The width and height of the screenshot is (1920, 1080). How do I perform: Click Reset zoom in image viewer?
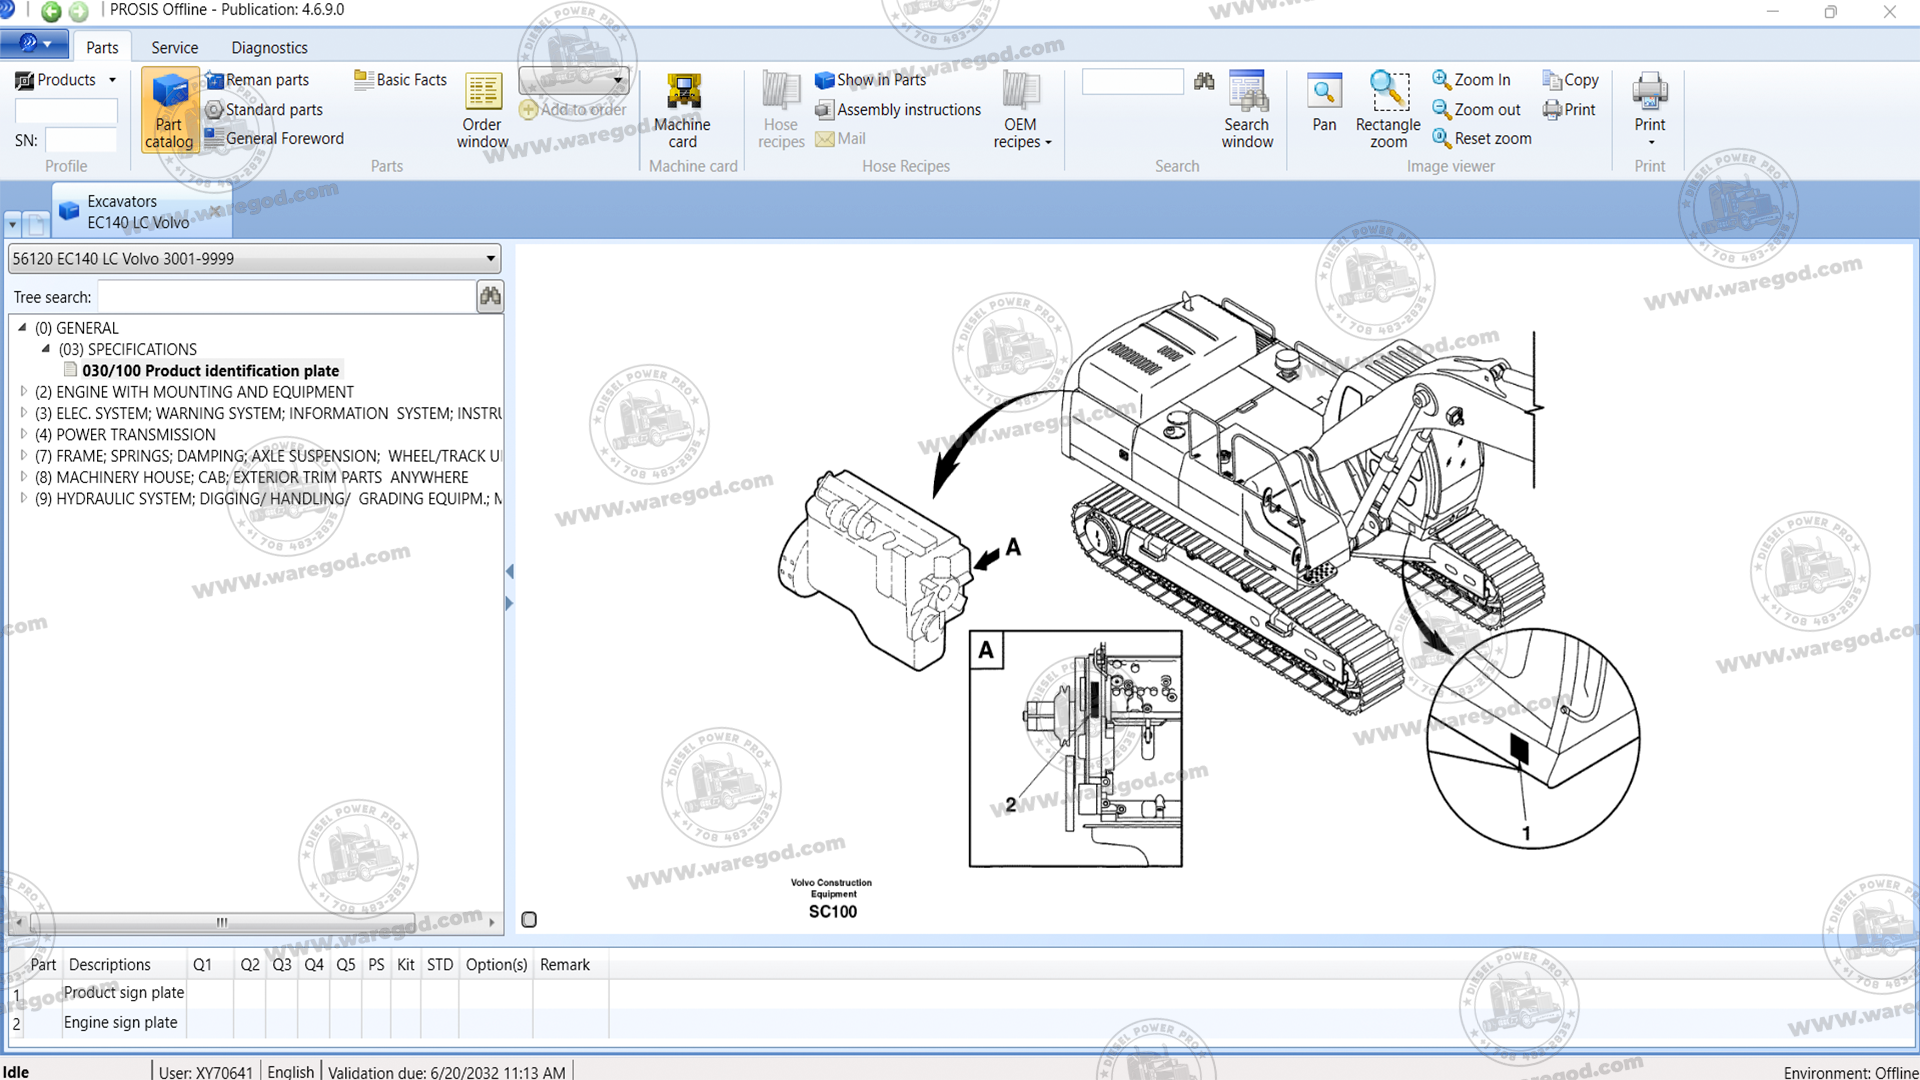pos(1482,138)
